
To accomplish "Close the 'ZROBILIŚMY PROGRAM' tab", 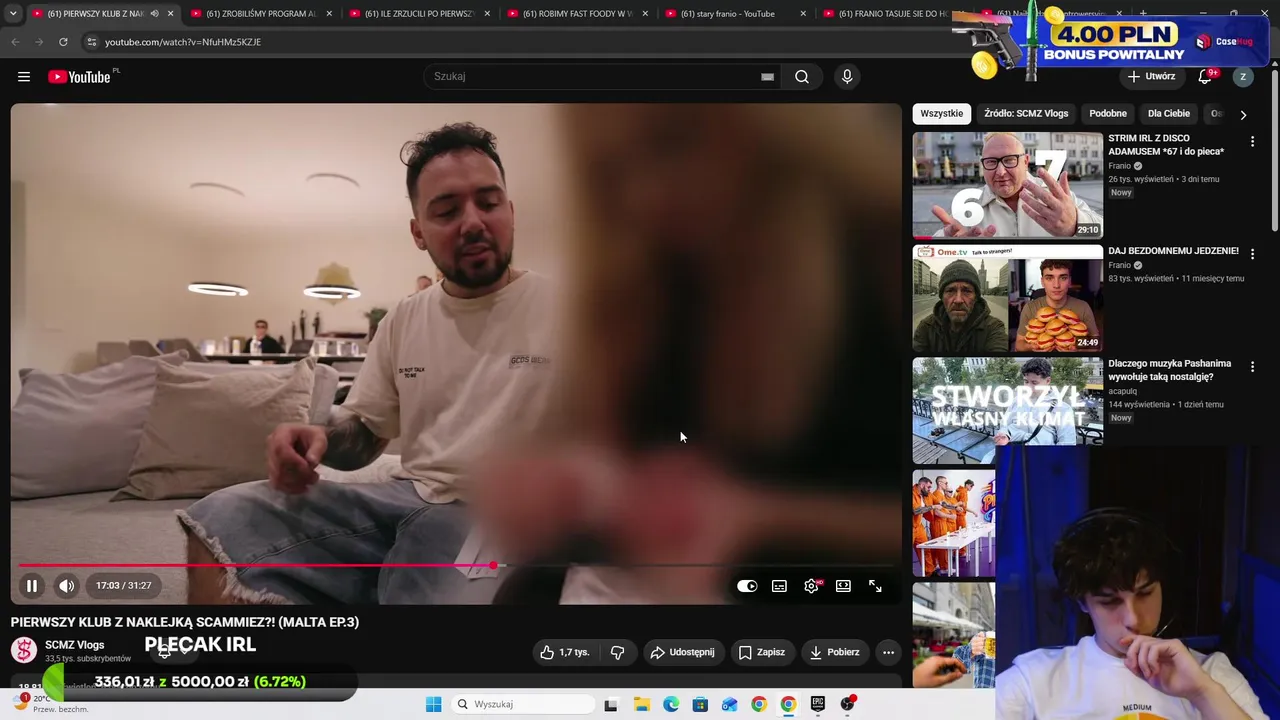I will [329, 14].
